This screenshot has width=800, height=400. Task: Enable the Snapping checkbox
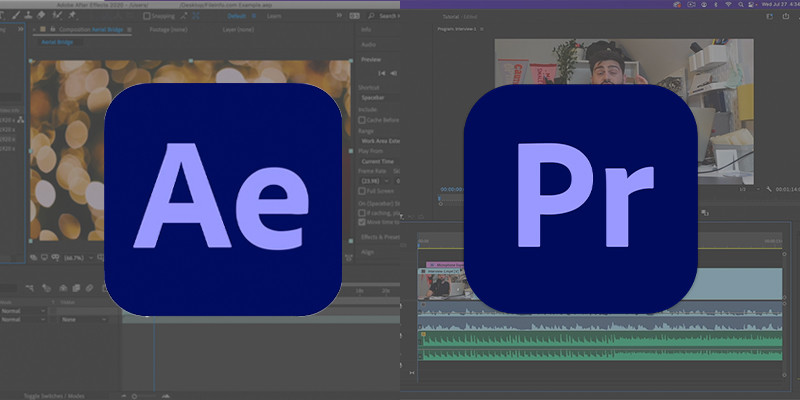click(x=144, y=16)
